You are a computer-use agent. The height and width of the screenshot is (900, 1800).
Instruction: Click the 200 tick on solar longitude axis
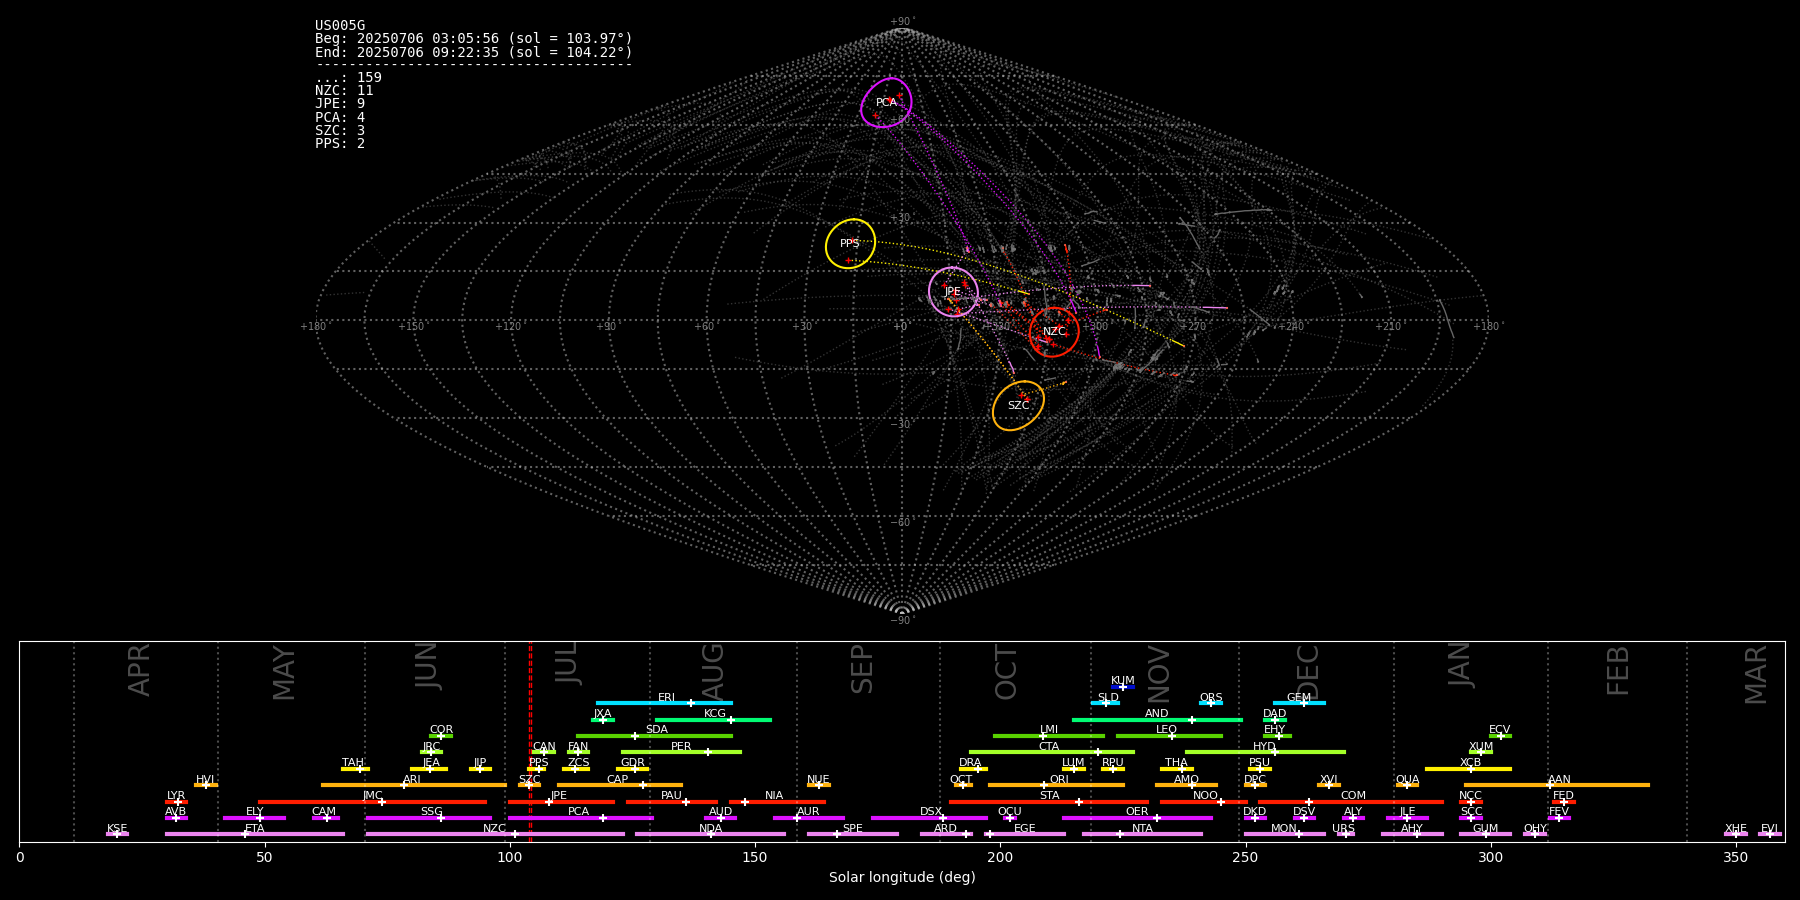tap(1000, 857)
